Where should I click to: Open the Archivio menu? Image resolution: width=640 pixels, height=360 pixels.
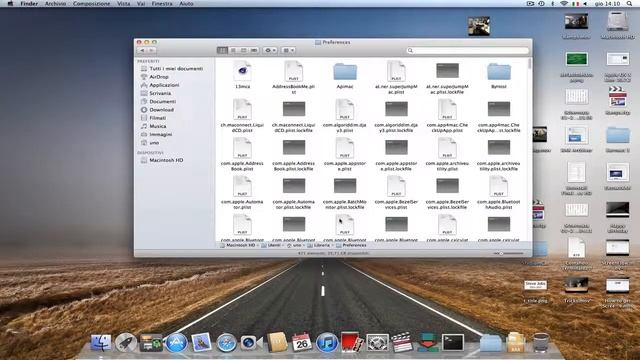(55, 3)
